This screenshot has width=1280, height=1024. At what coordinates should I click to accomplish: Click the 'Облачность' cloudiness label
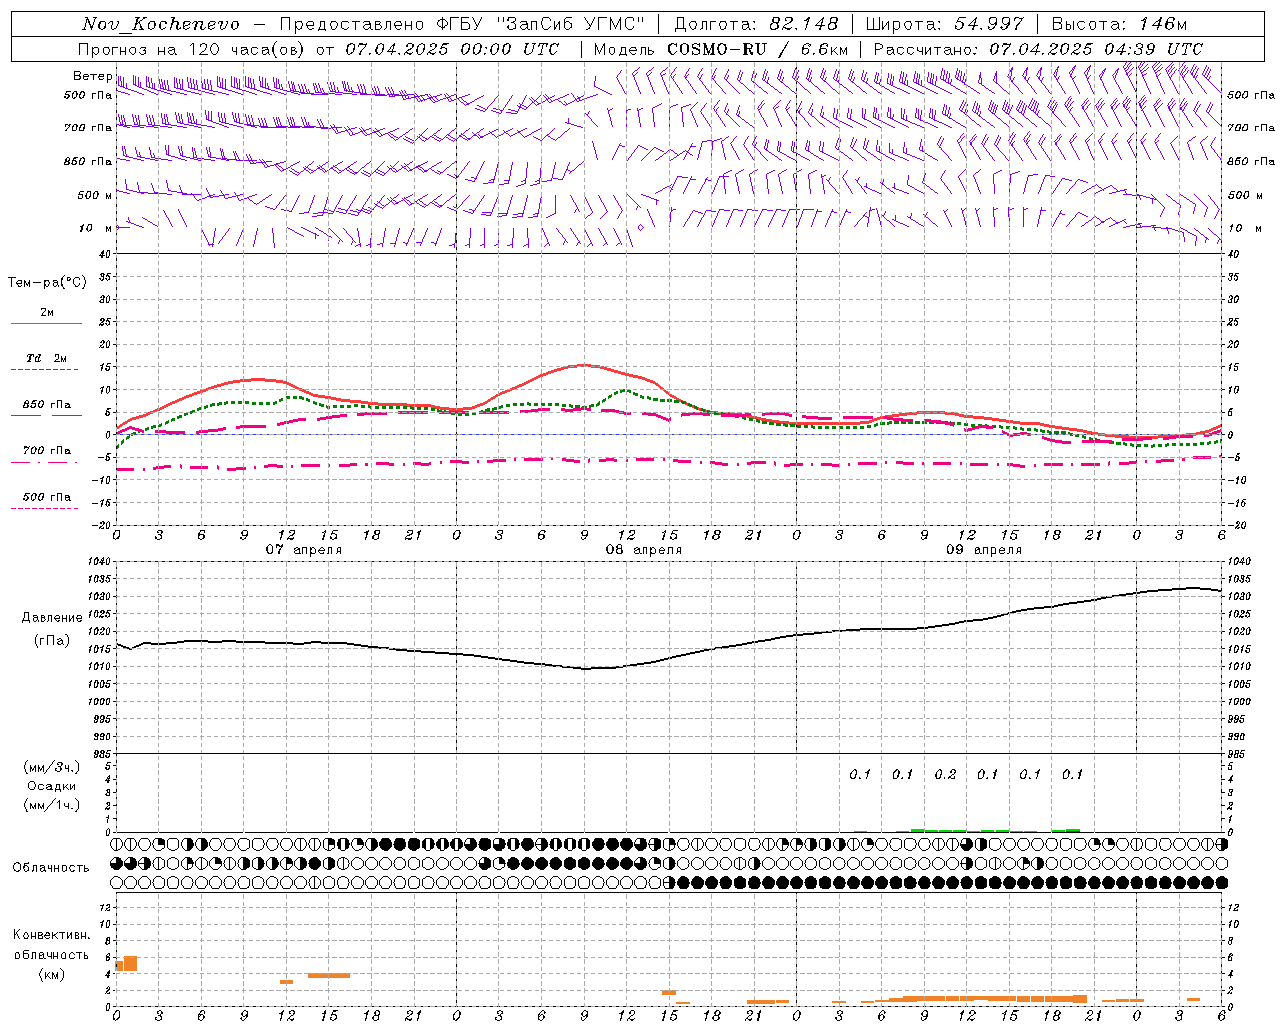(51, 868)
